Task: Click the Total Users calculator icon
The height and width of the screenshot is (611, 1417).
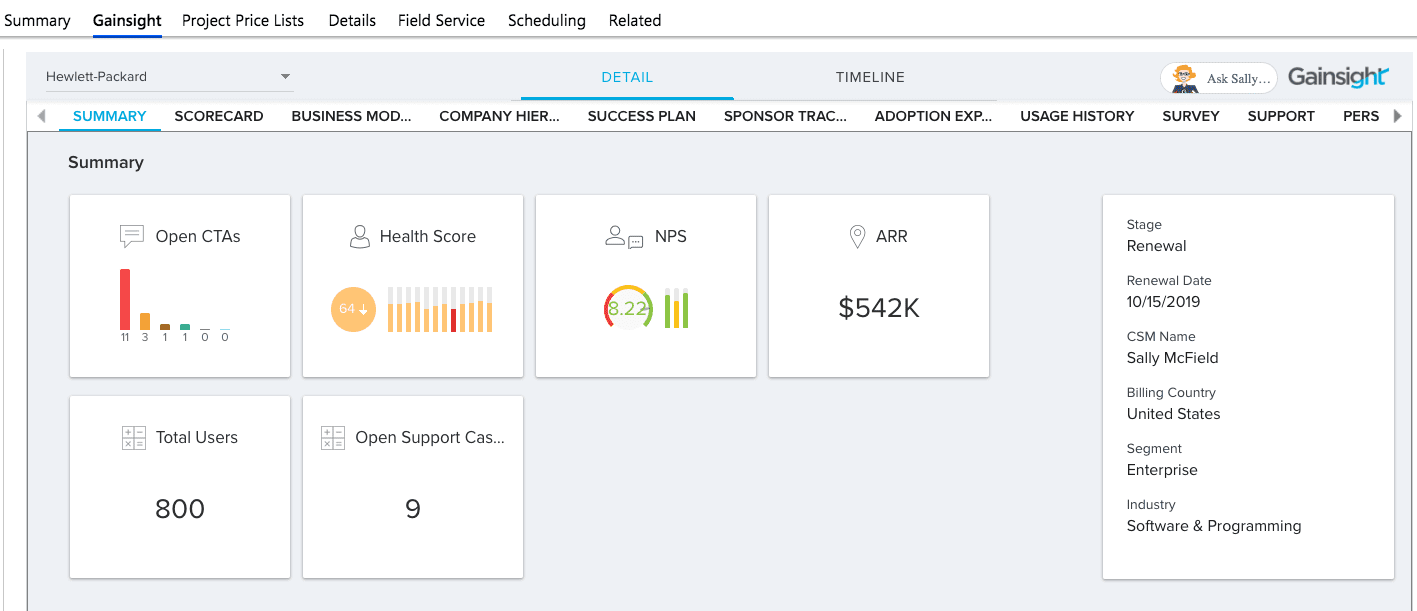Action: (x=133, y=438)
